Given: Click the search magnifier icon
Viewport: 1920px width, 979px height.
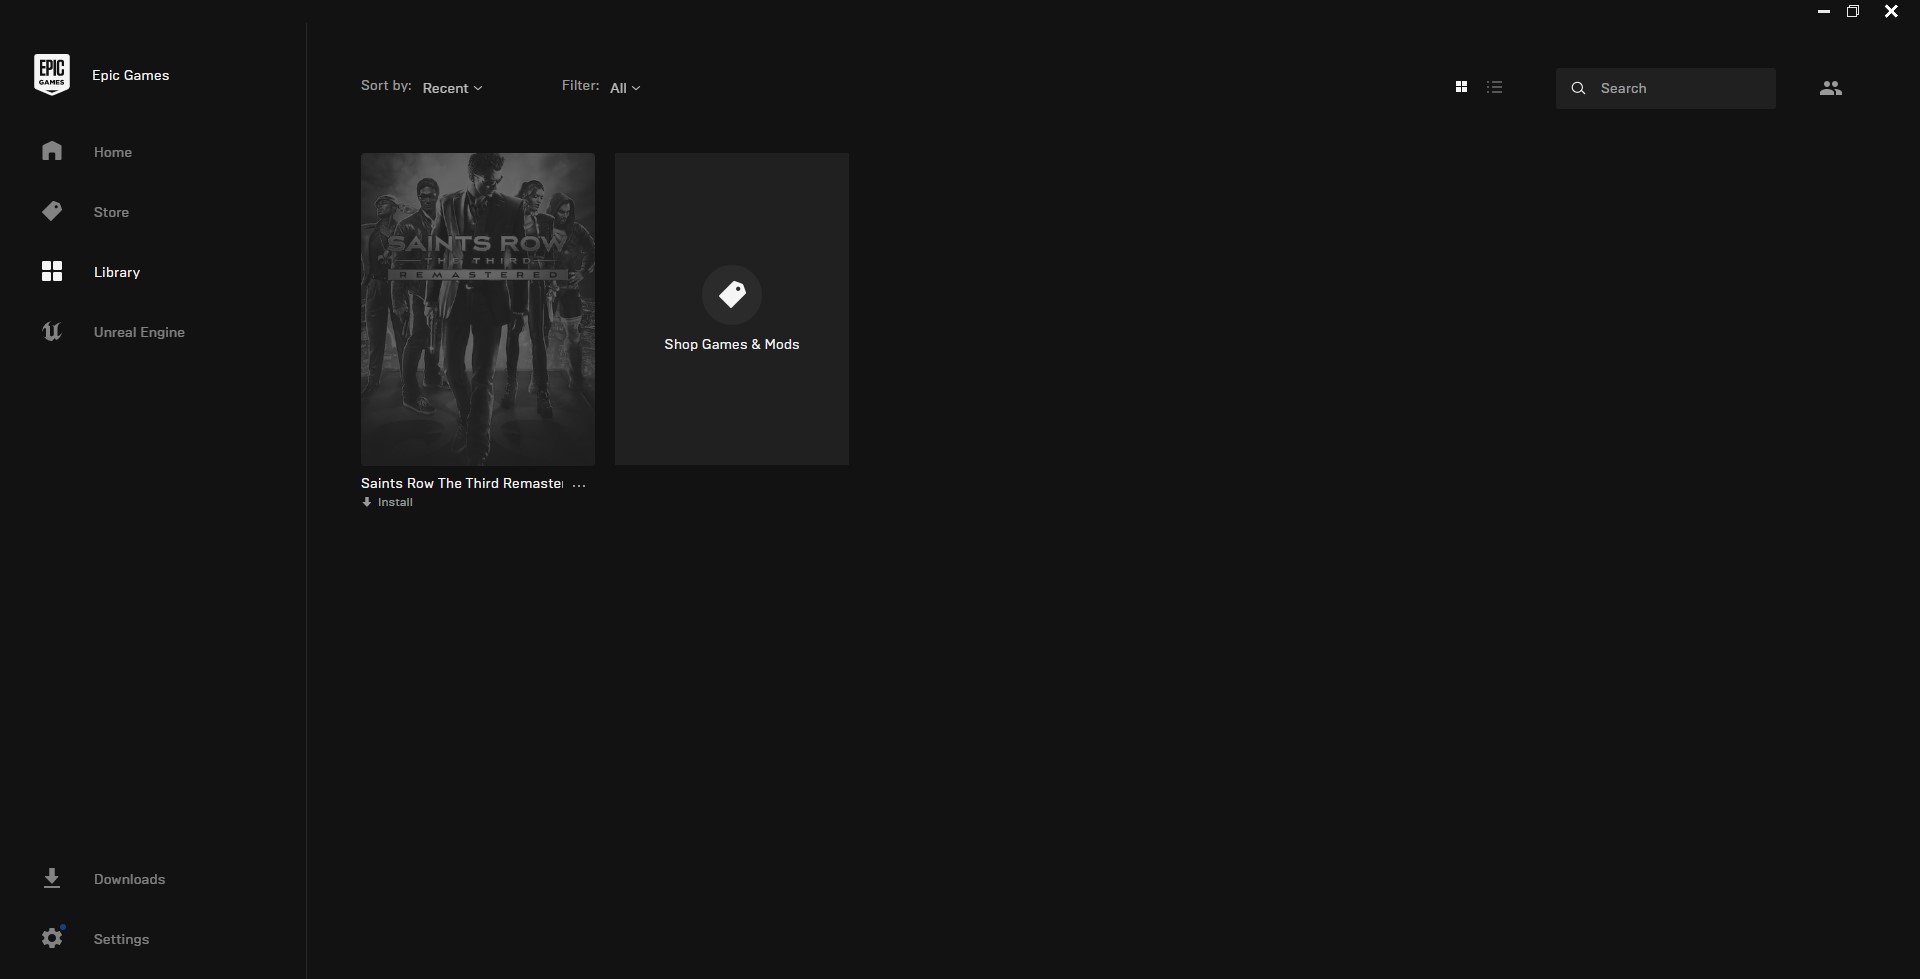Looking at the screenshot, I should coord(1578,88).
